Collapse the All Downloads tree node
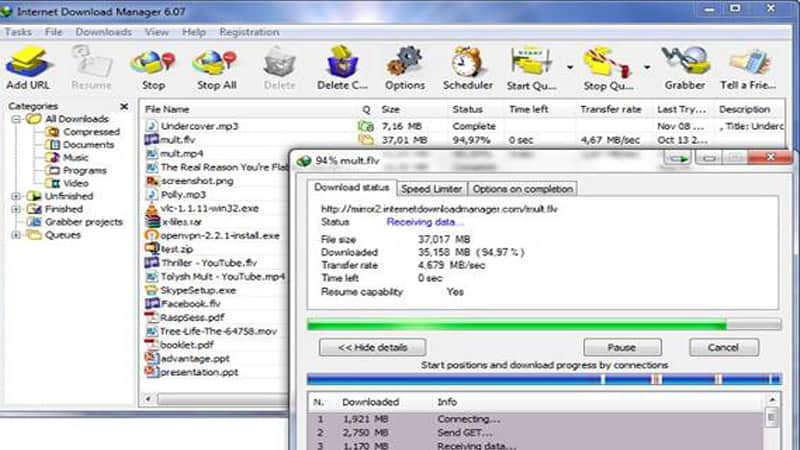This screenshot has width=800, height=450. point(16,120)
